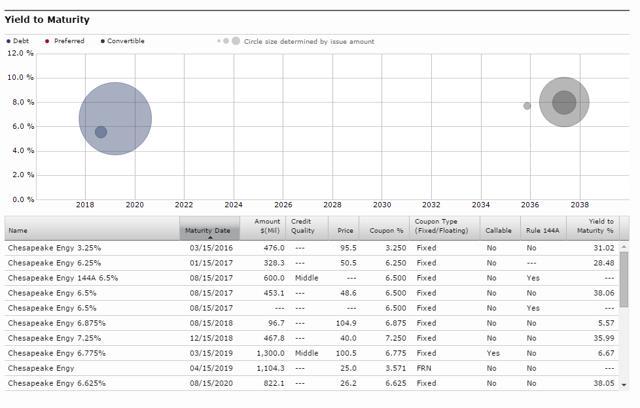Click scrollbar up arrow in bond table

pyautogui.click(x=624, y=246)
